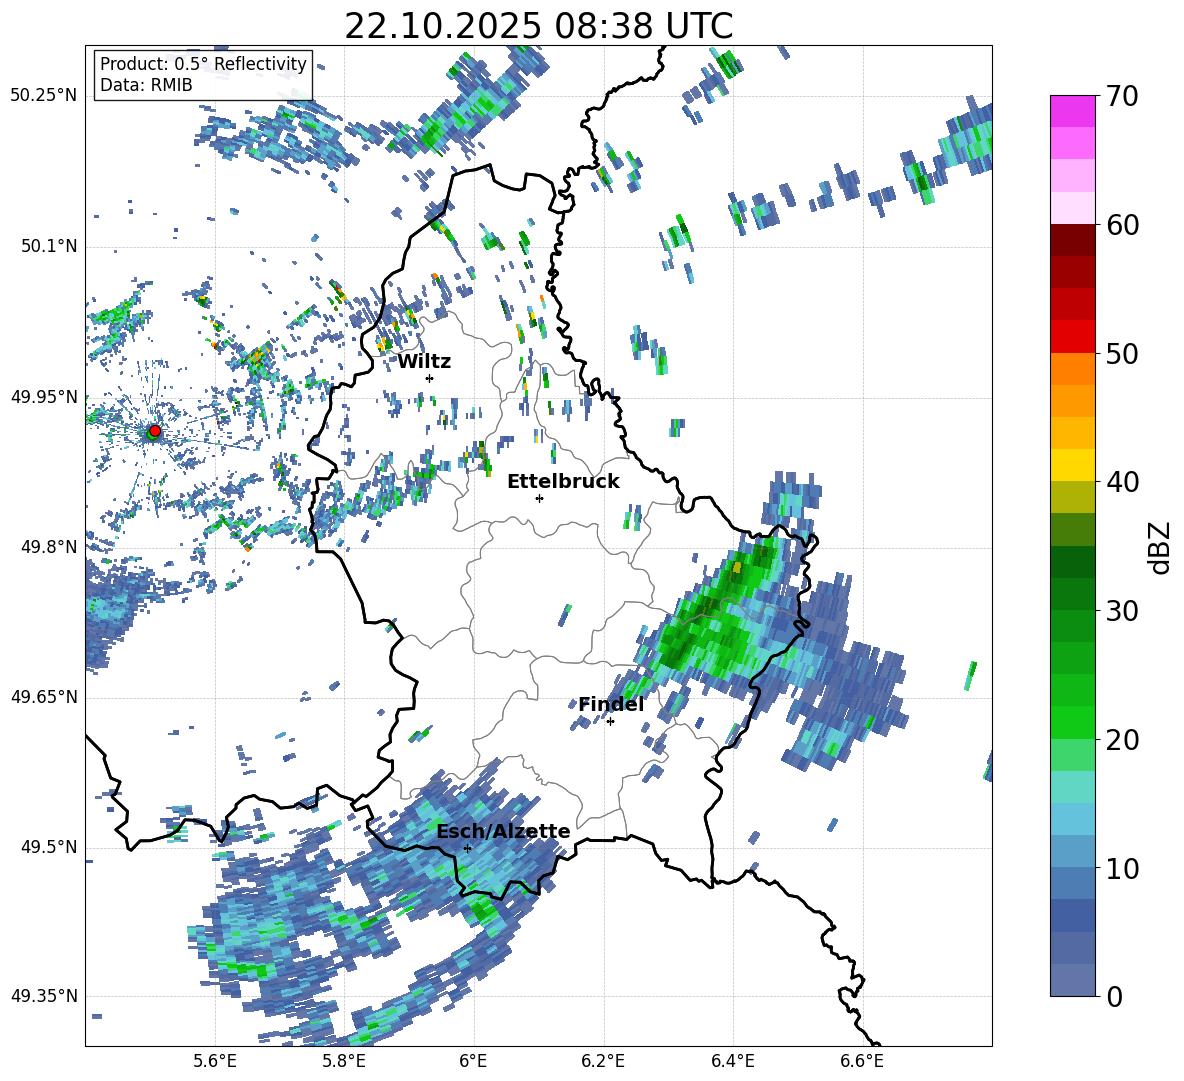
Task: Click the 49.5°N latitude label
Action: click(48, 847)
